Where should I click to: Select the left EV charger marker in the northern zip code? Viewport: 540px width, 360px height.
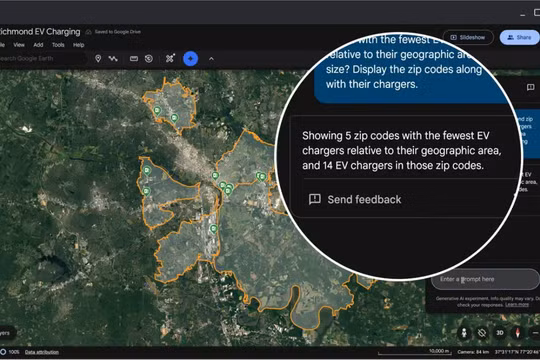coord(157,111)
